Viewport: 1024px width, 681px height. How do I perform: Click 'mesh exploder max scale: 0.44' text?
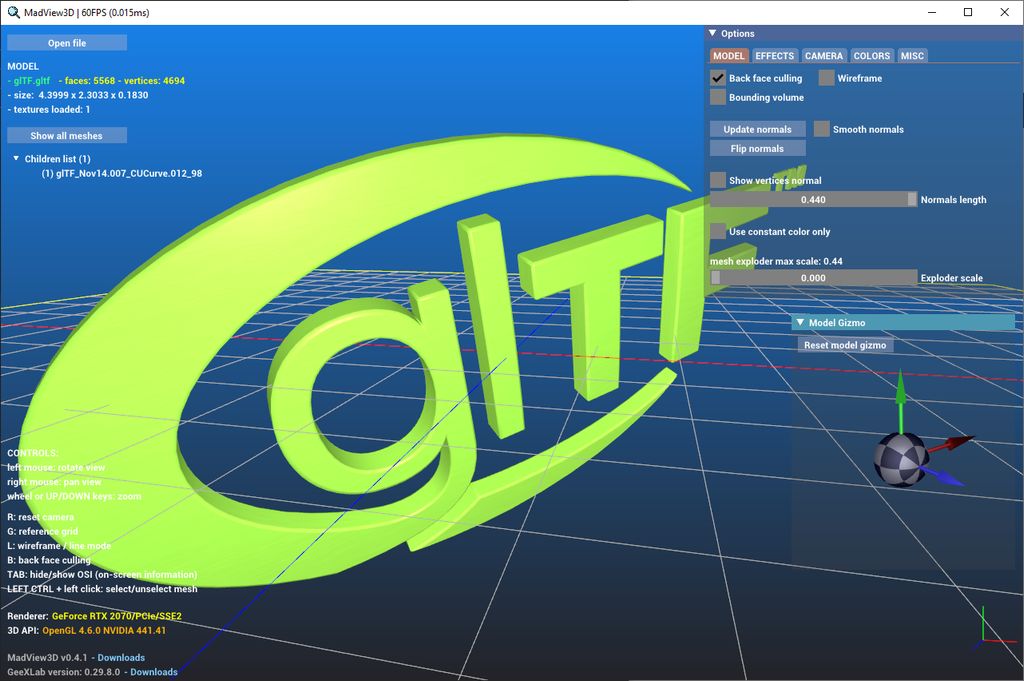[776, 261]
